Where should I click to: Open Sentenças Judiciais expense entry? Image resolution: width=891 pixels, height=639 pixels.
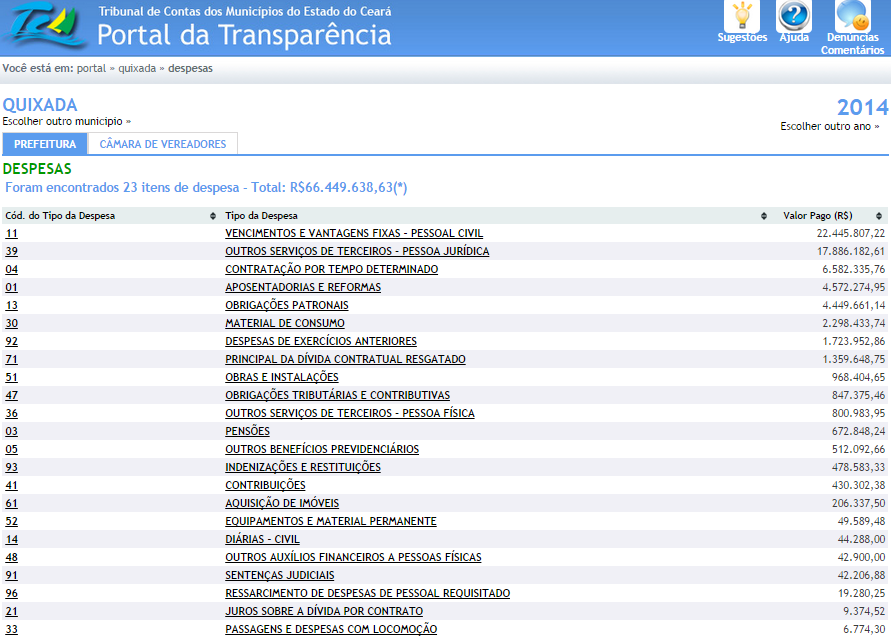click(281, 575)
